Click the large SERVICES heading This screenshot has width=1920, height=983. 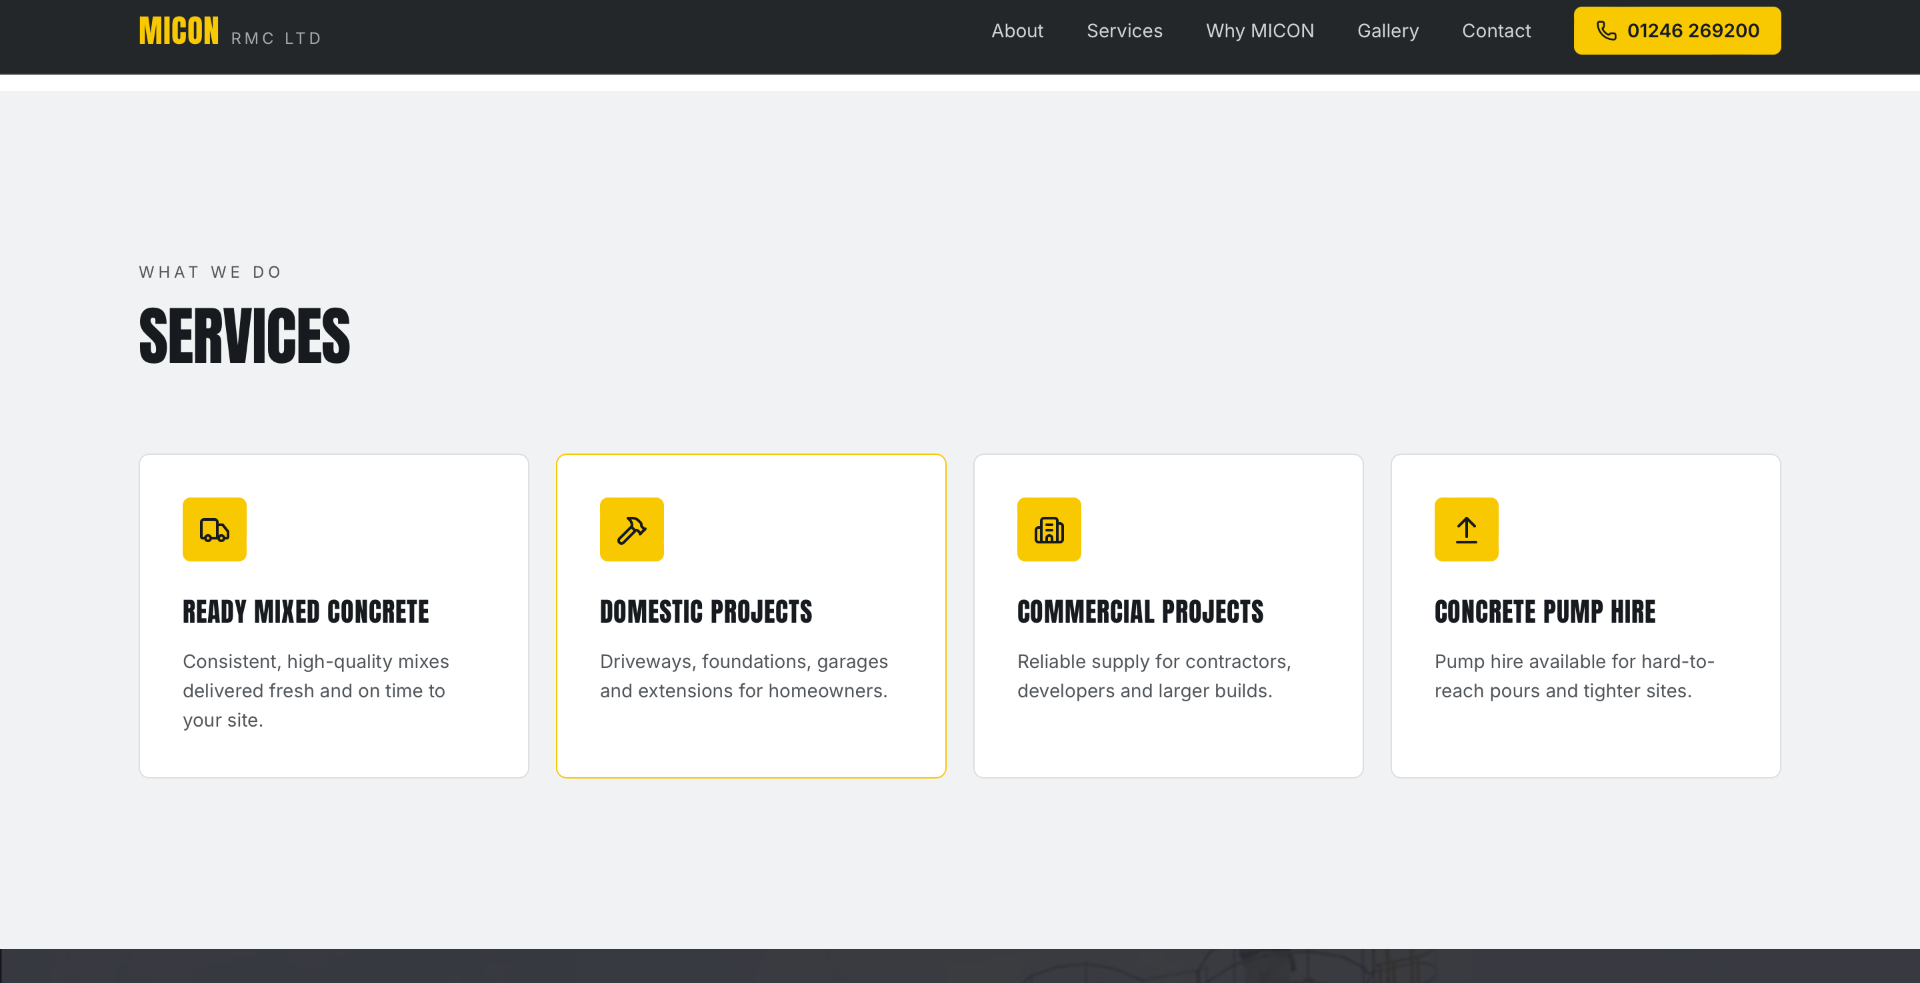point(245,336)
